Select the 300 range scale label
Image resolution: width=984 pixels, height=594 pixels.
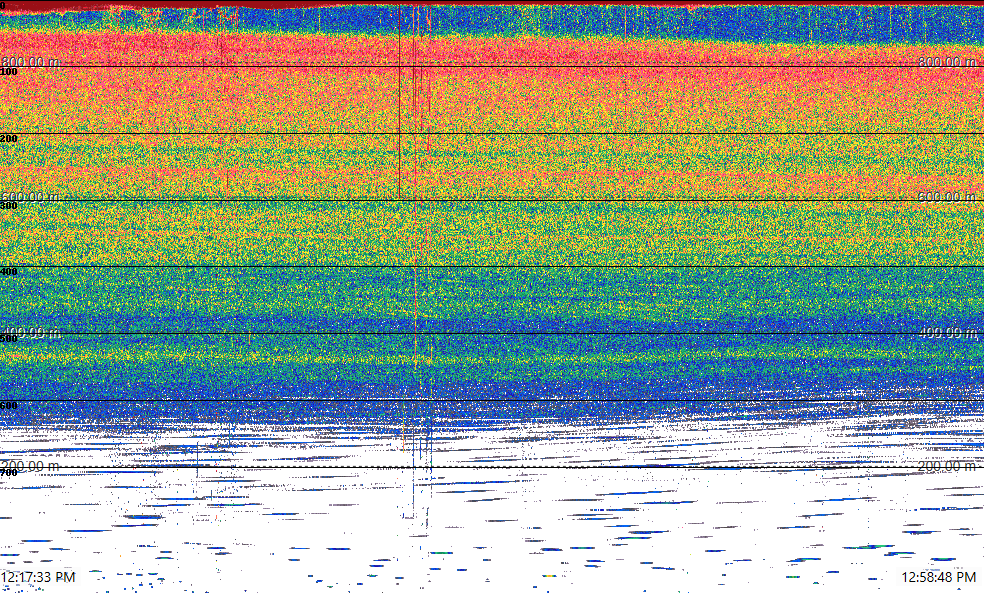[9, 206]
